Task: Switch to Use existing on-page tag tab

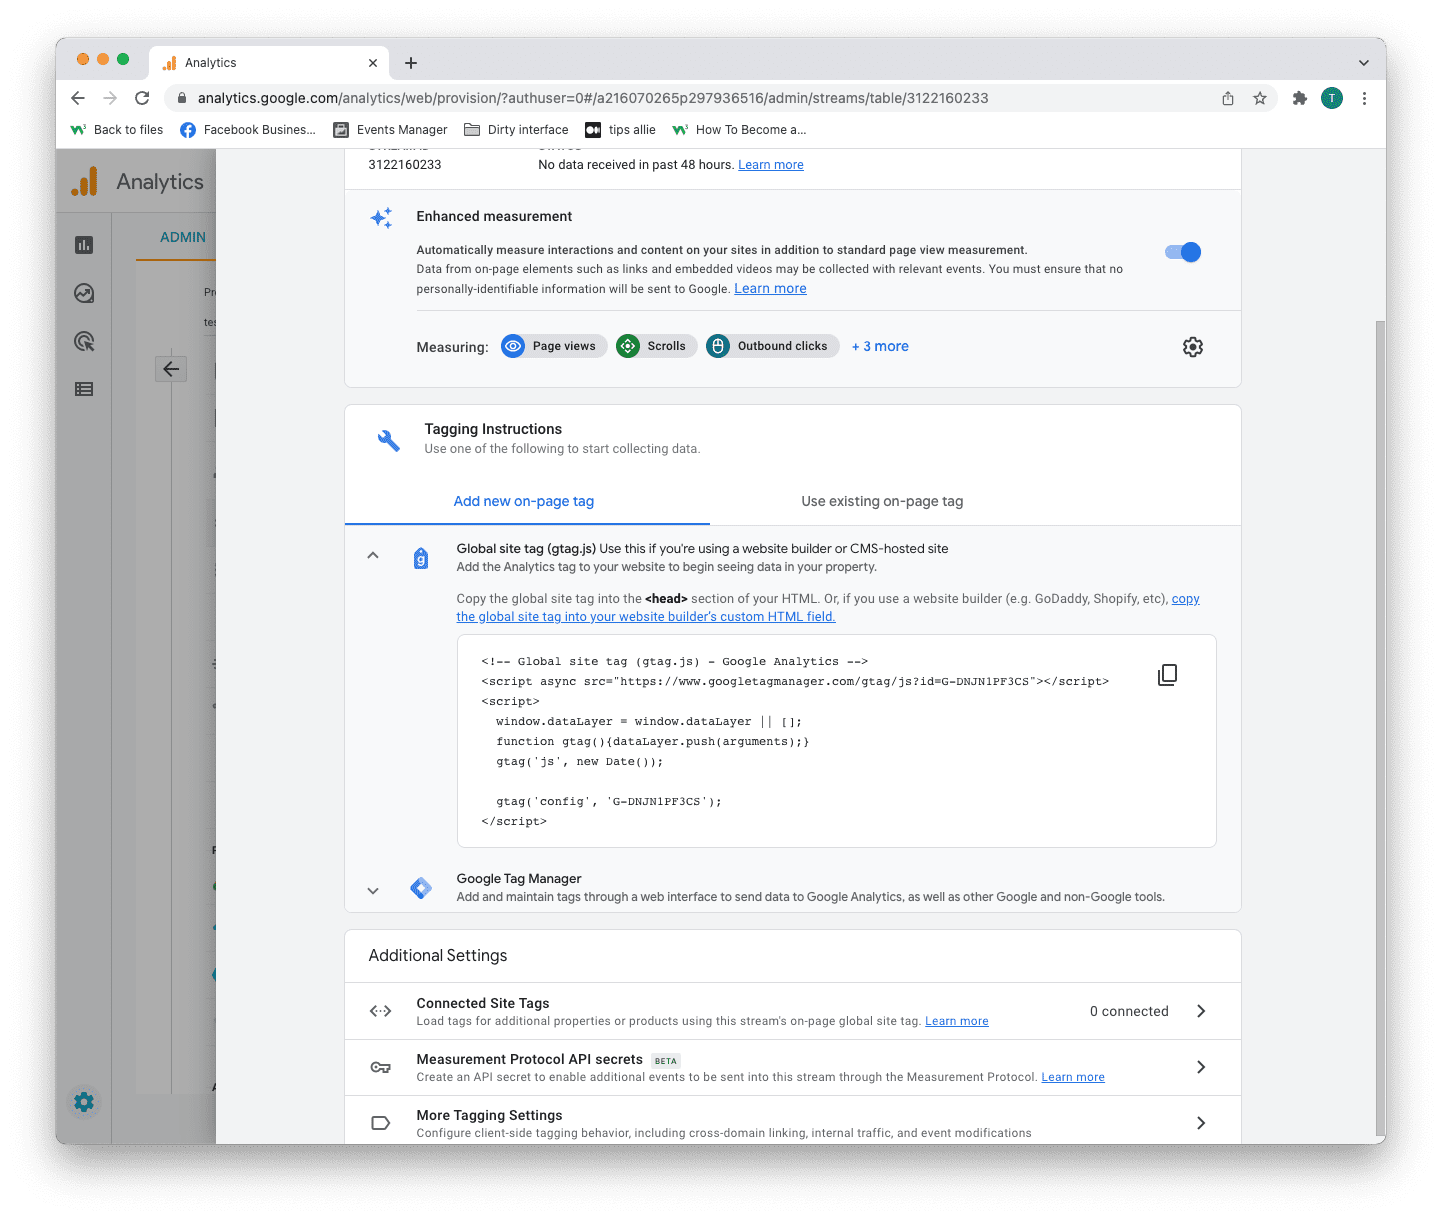Action: (882, 501)
